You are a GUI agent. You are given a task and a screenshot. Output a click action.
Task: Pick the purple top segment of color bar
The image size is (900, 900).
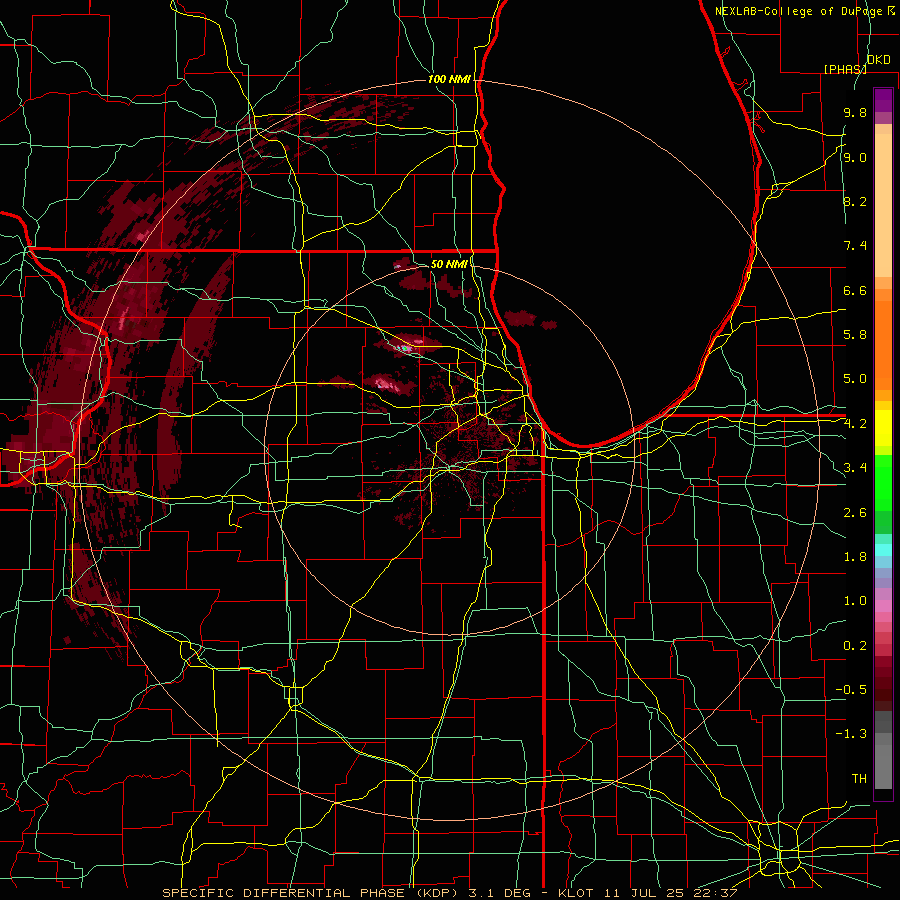point(883,100)
